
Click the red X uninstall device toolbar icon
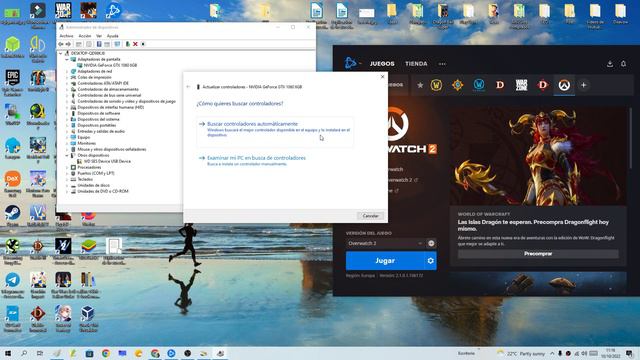[x=135, y=44]
